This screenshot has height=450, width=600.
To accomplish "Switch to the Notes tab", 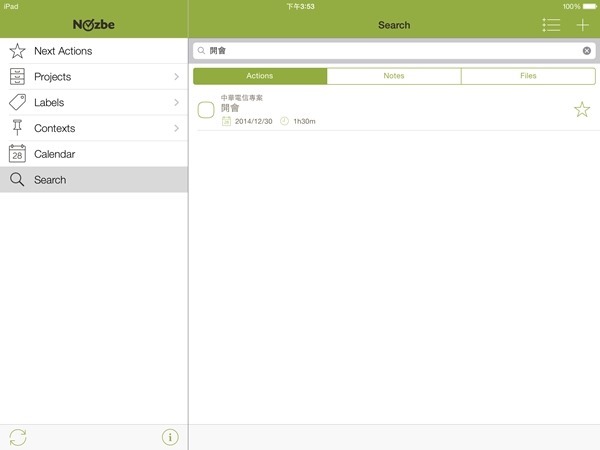I will 394,76.
